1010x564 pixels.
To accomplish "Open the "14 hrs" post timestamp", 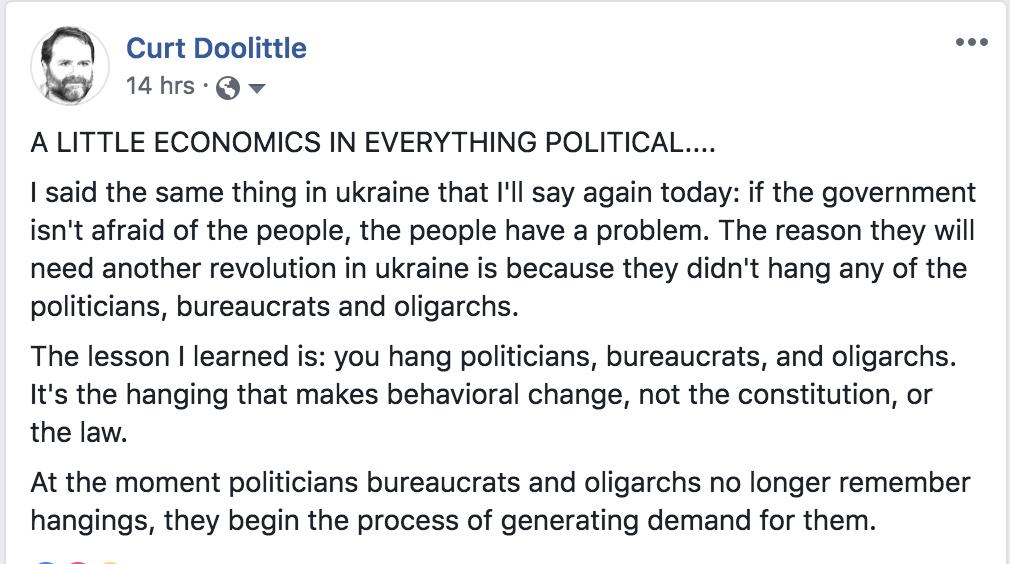I will (x=160, y=86).
